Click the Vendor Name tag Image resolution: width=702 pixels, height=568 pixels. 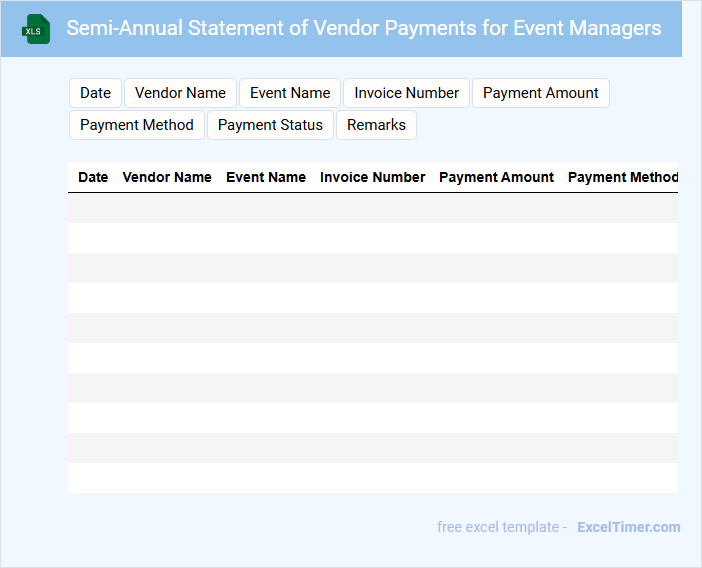click(x=180, y=93)
